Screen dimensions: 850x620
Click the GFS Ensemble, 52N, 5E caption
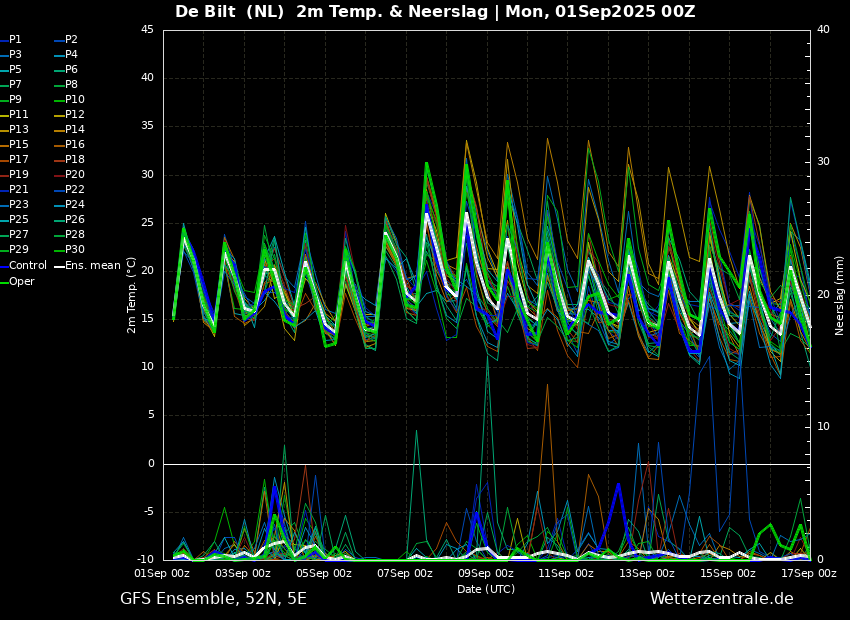point(213,599)
